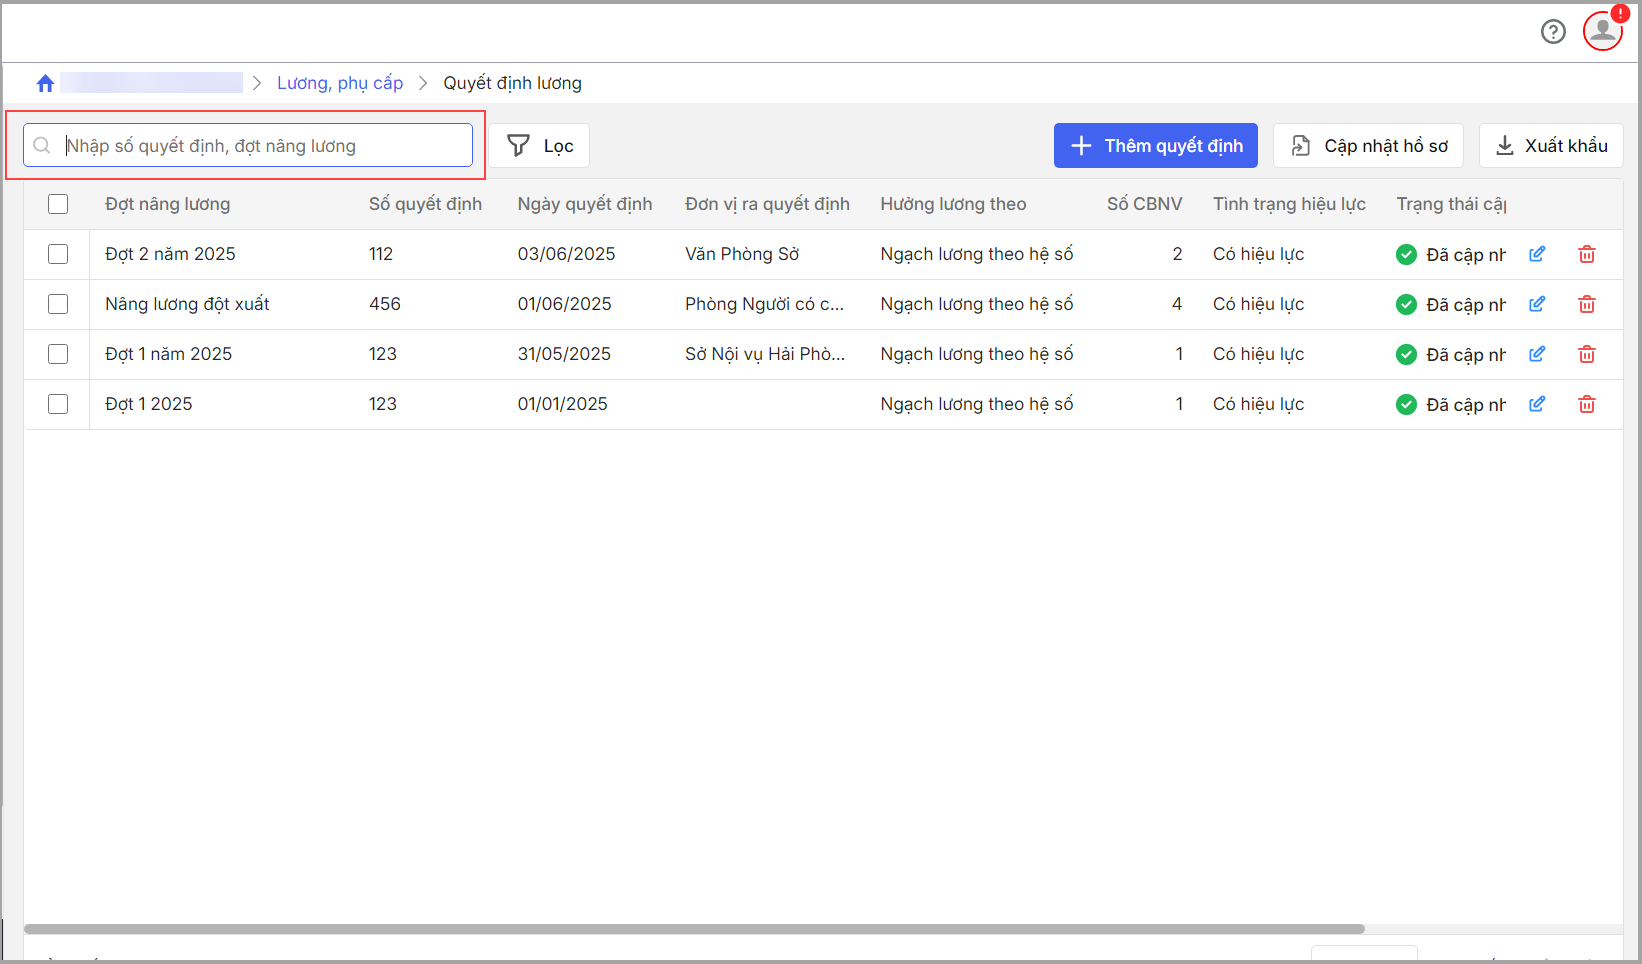The image size is (1642, 964).
Task: Delete the 'Đợt 1 năm 2025' row
Action: click(1586, 354)
